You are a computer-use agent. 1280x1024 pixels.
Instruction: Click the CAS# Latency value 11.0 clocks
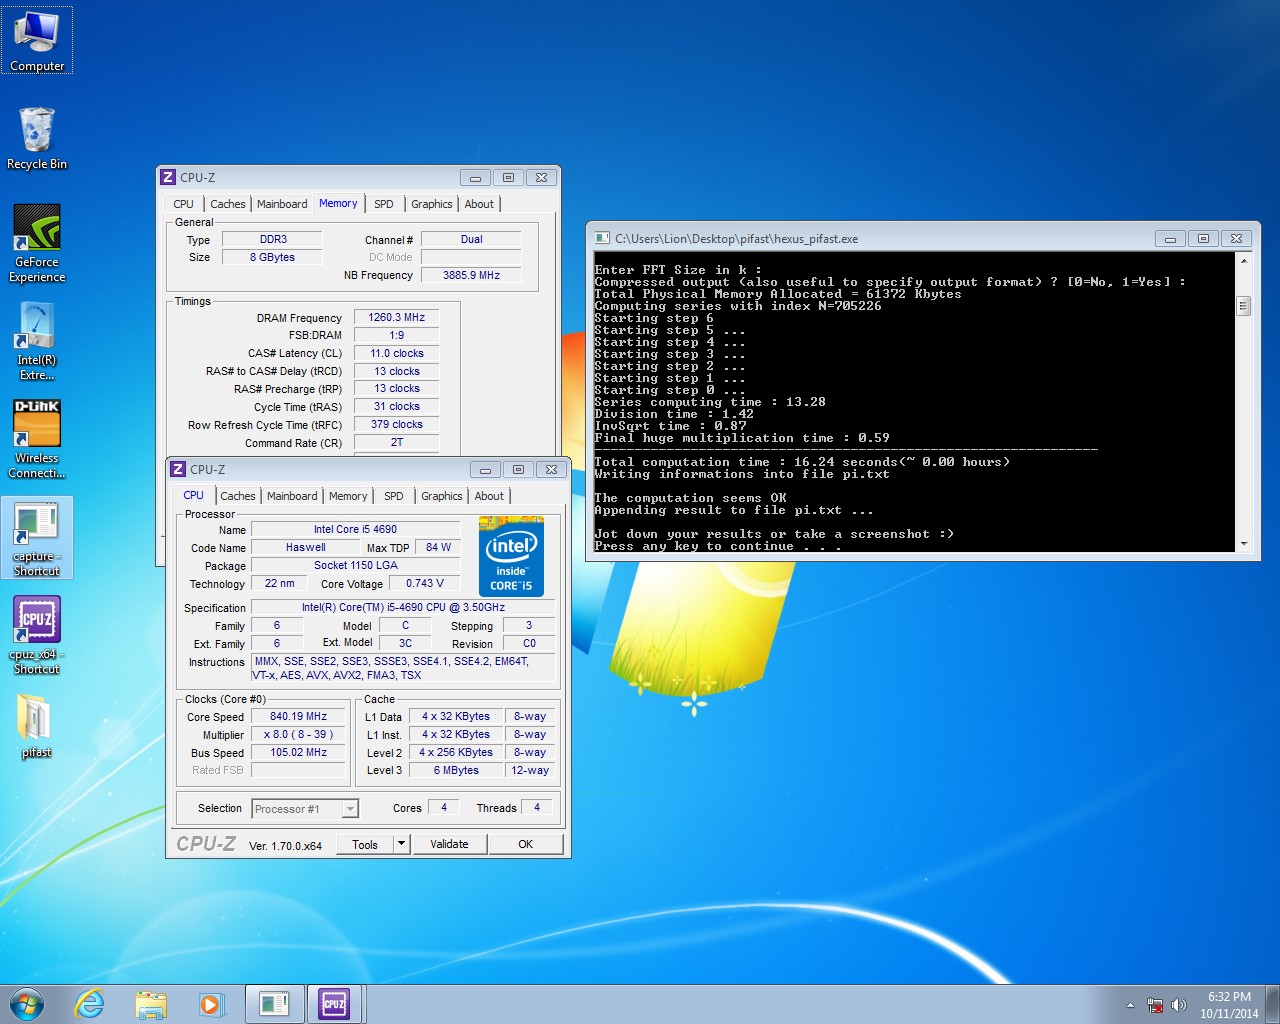tap(396, 353)
